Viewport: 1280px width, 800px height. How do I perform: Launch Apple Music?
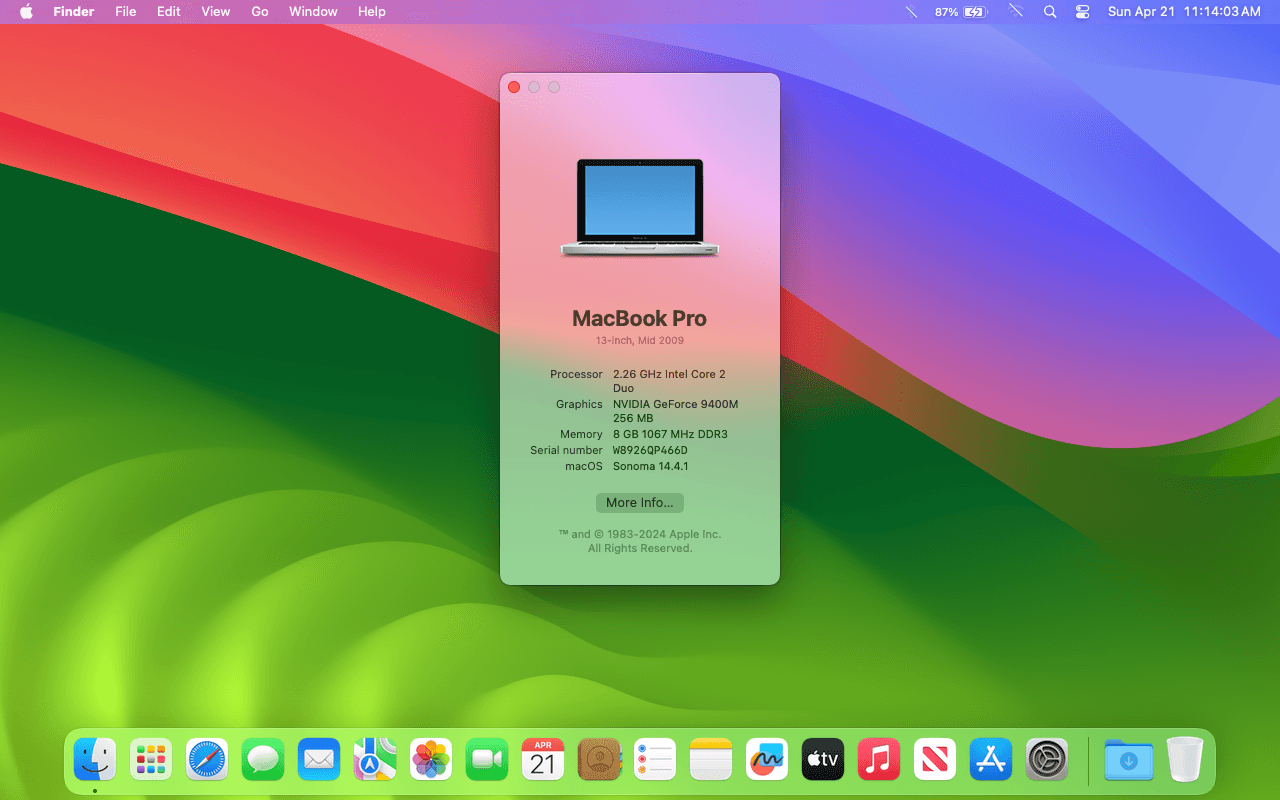(878, 758)
